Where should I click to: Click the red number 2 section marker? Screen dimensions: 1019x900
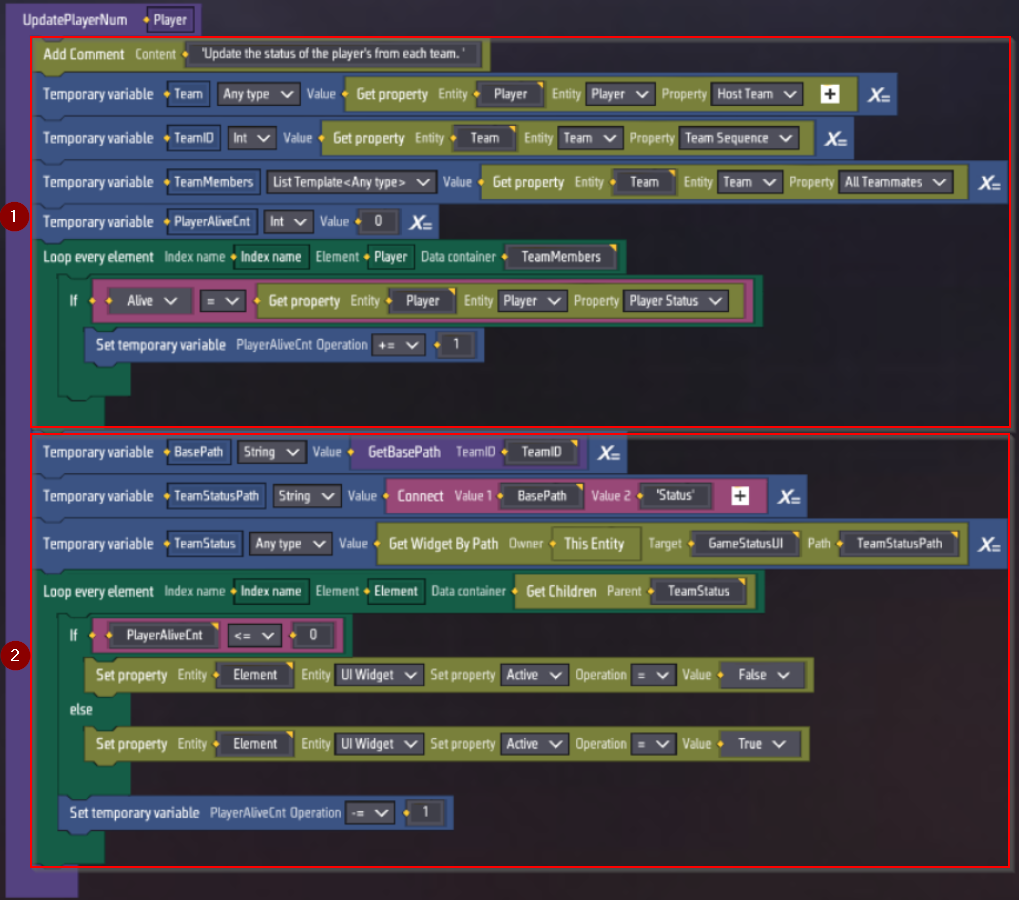pyautogui.click(x=14, y=655)
